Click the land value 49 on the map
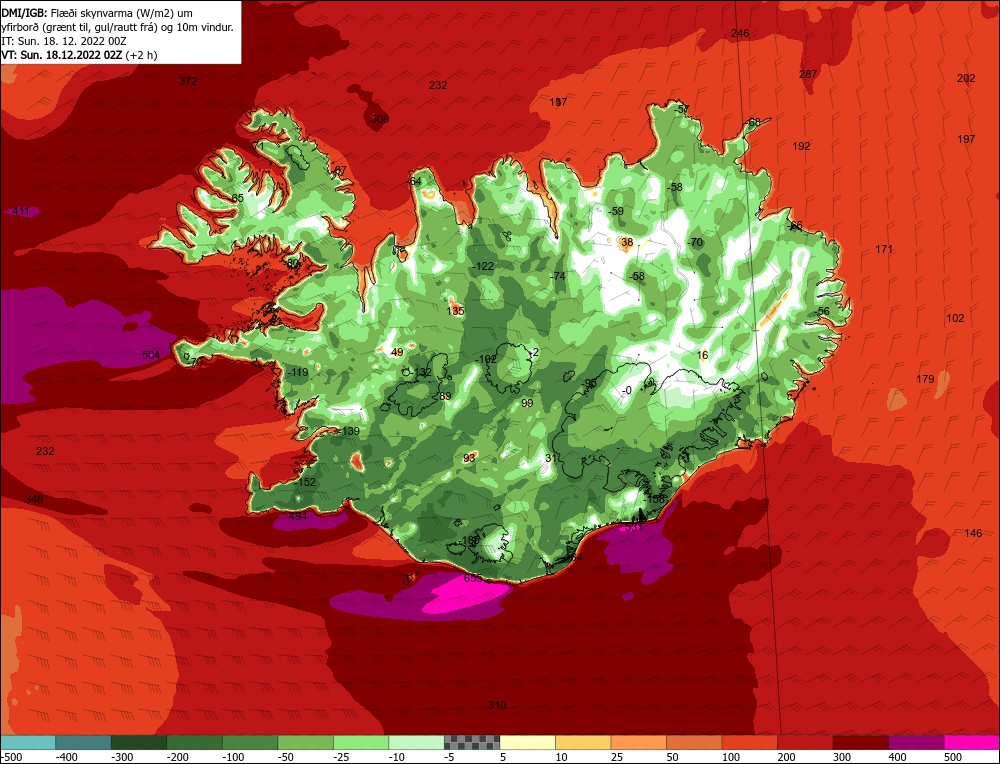The height and width of the screenshot is (764, 1000). (397, 352)
